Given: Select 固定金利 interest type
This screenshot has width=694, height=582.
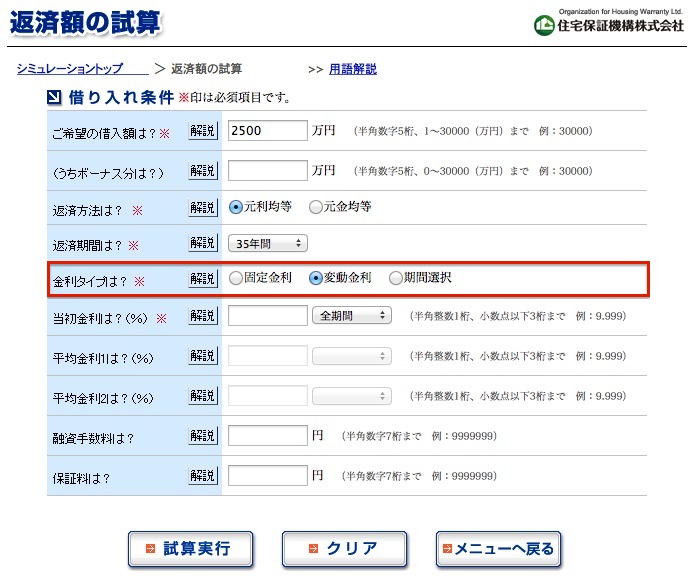Looking at the screenshot, I should pyautogui.click(x=236, y=278).
